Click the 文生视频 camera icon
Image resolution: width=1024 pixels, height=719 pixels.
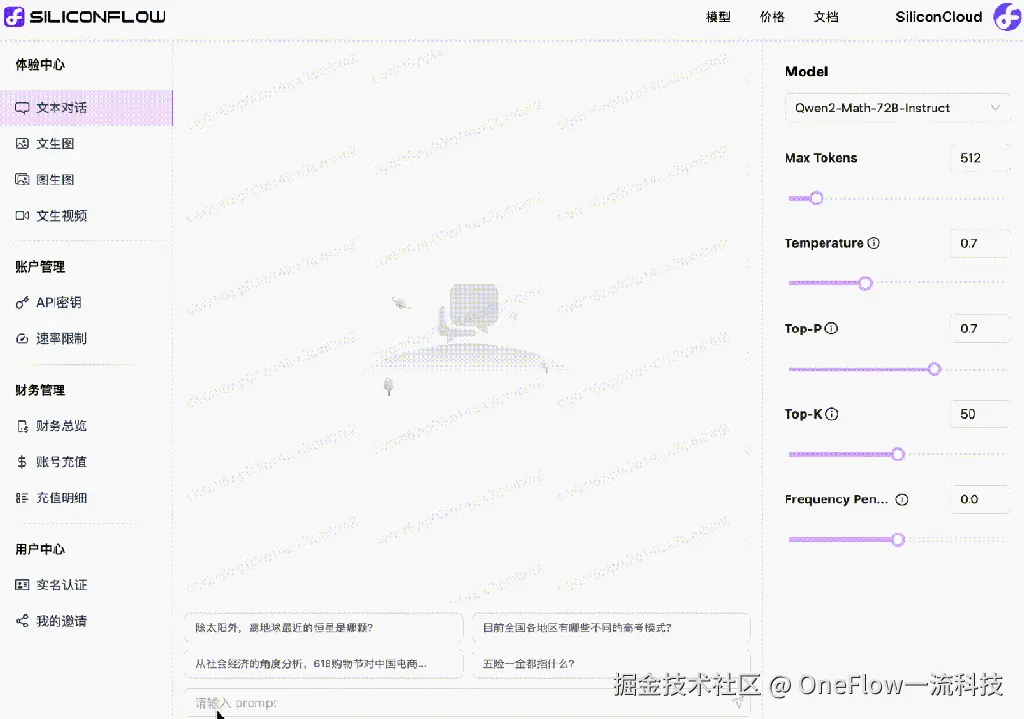click(22, 216)
